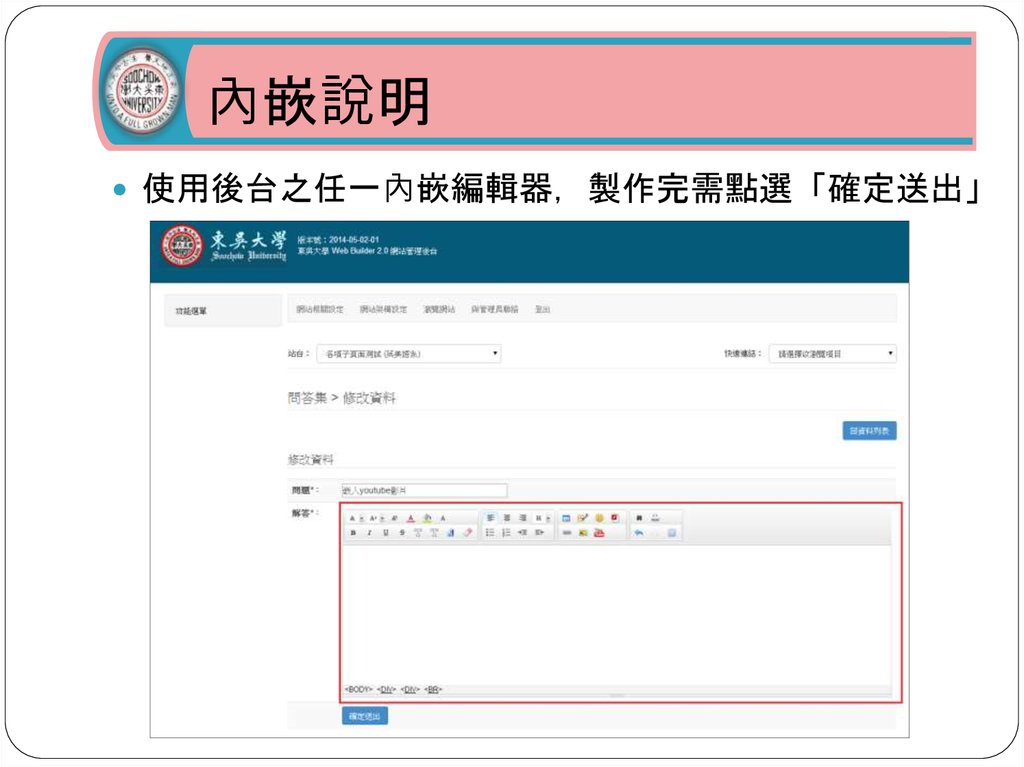Click the undo arrow in the editor
The height and width of the screenshot is (767, 1024).
pos(638,533)
